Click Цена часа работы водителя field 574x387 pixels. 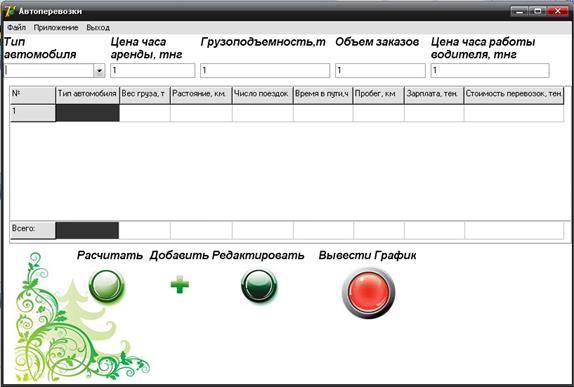[x=490, y=70]
